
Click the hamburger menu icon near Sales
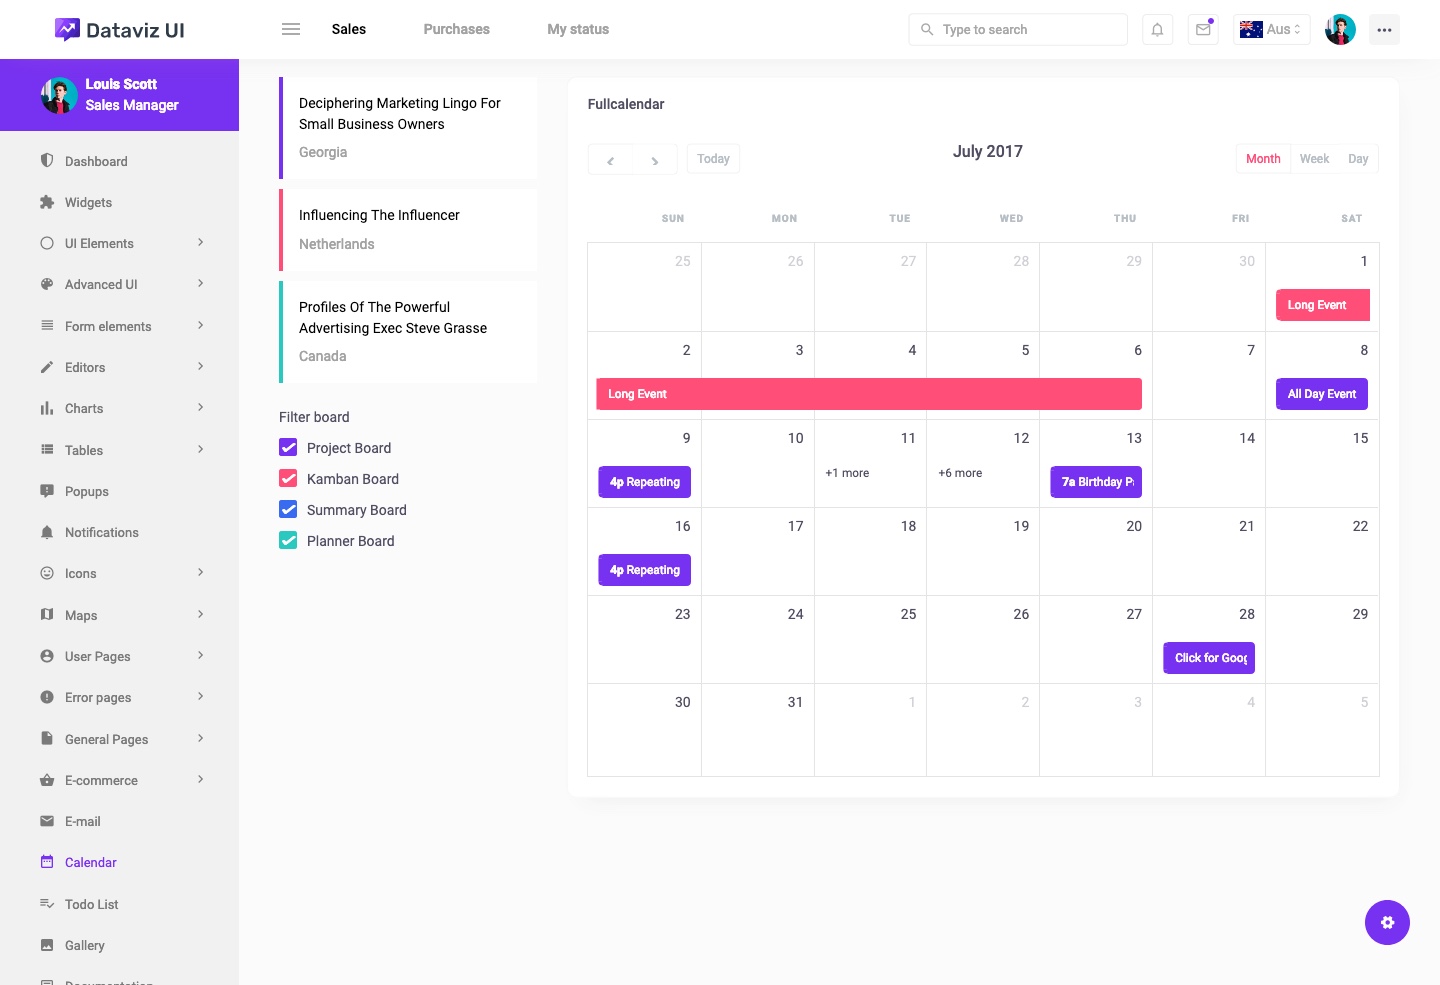coord(291,29)
